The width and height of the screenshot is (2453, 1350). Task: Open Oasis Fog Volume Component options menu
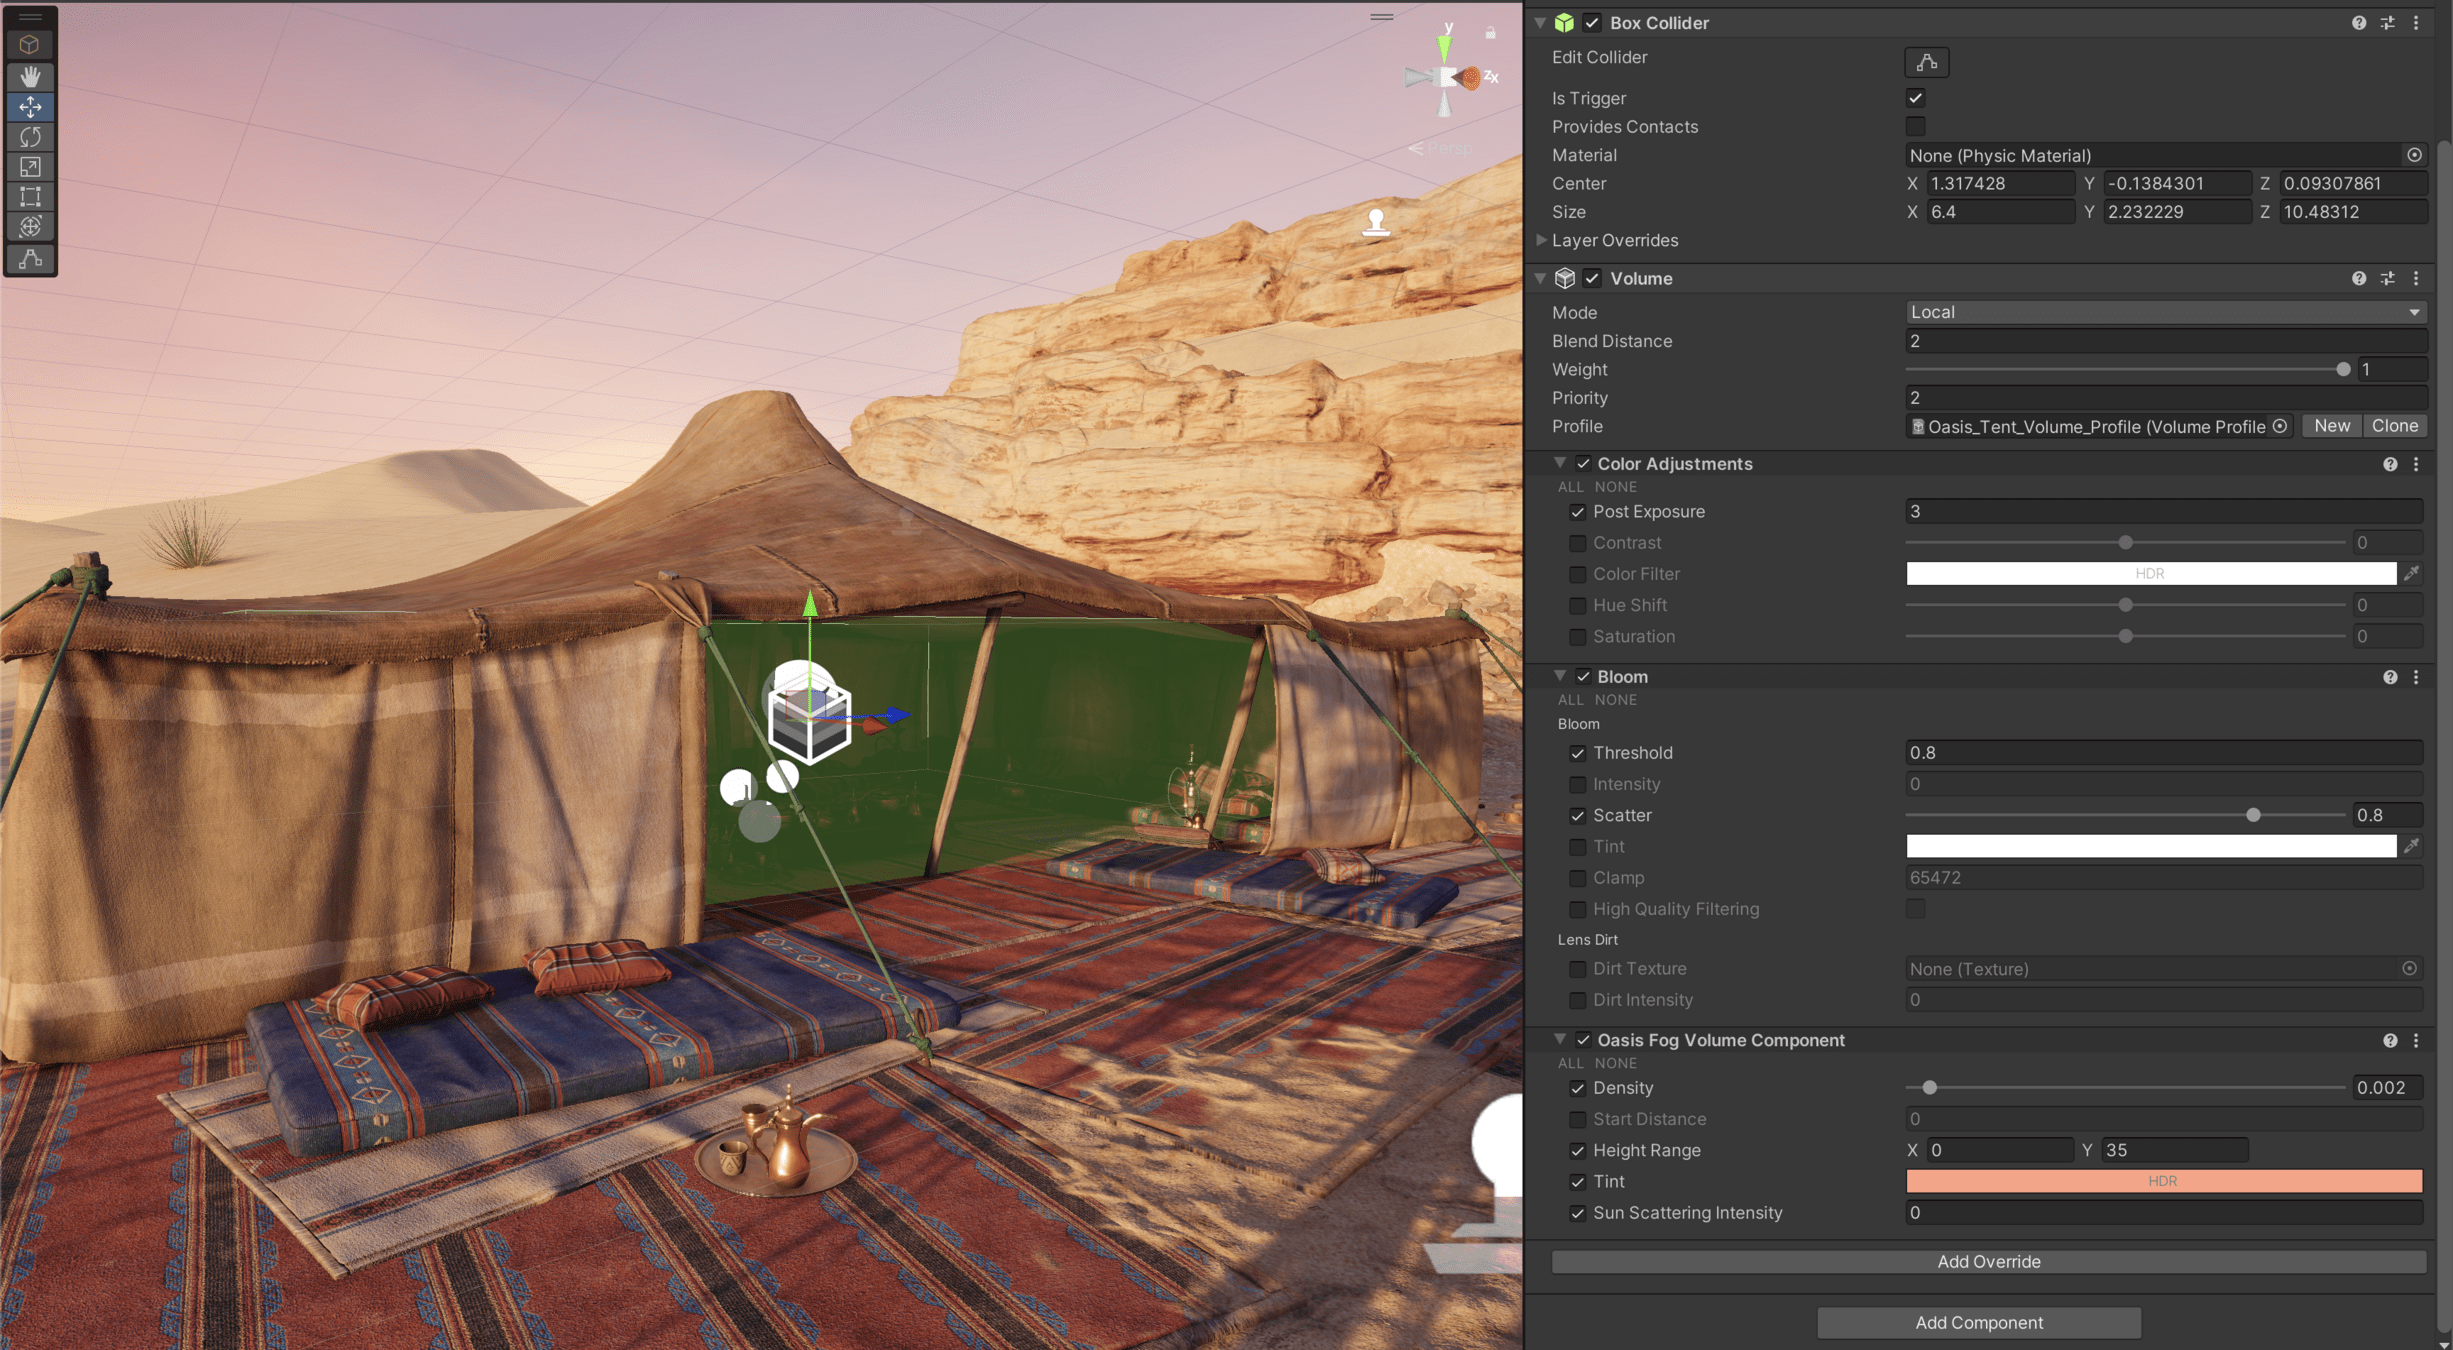pos(2416,1040)
